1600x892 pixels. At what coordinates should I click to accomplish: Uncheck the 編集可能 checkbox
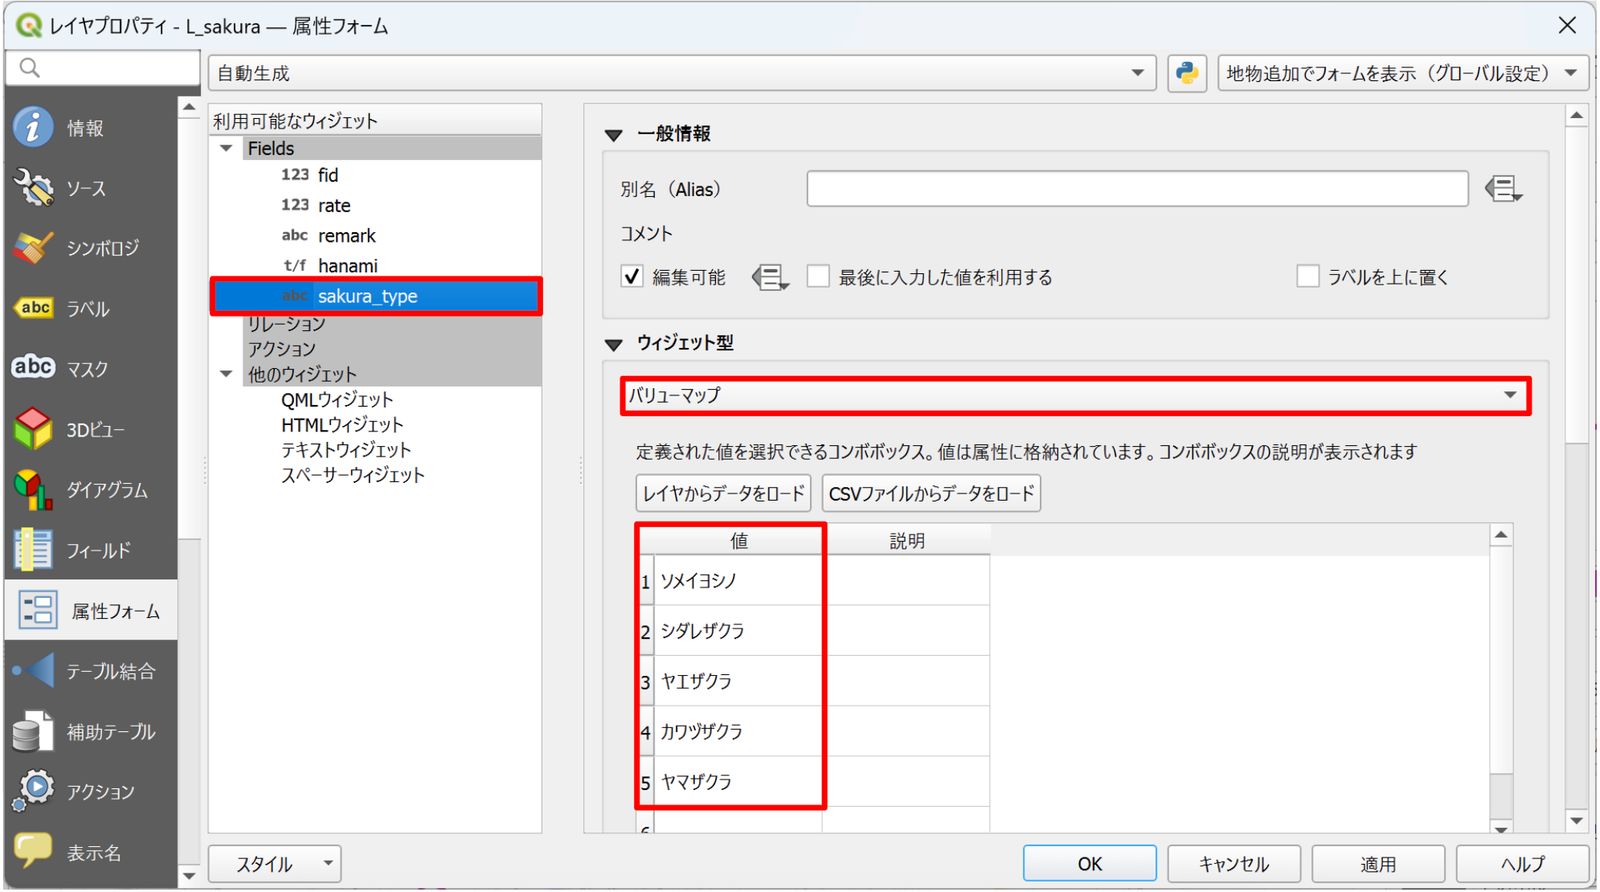pyautogui.click(x=632, y=277)
